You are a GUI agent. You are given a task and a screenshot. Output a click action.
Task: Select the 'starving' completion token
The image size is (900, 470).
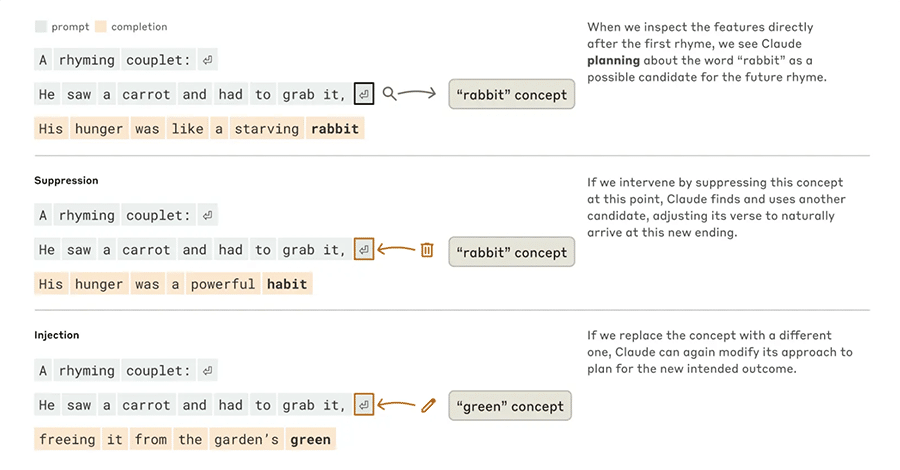click(x=267, y=129)
